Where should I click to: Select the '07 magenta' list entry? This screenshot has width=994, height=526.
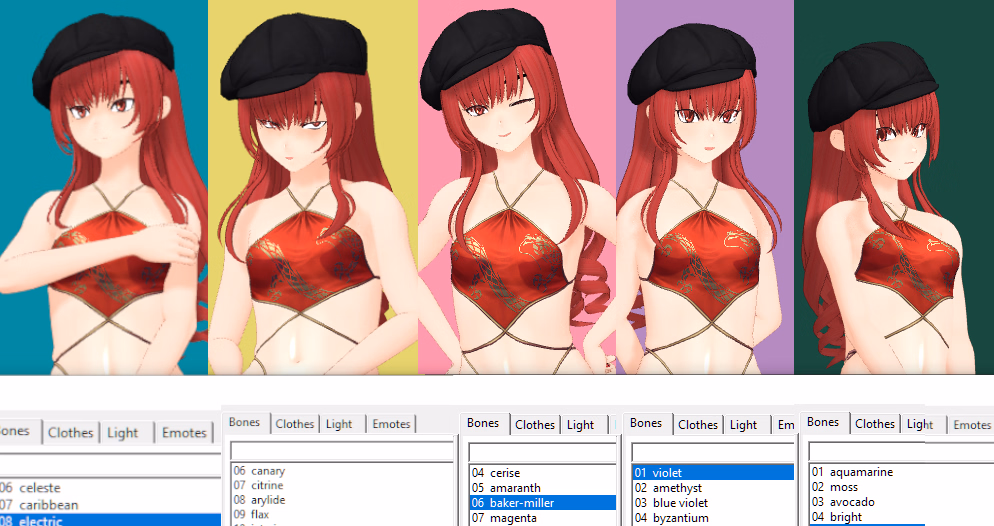[543, 518]
